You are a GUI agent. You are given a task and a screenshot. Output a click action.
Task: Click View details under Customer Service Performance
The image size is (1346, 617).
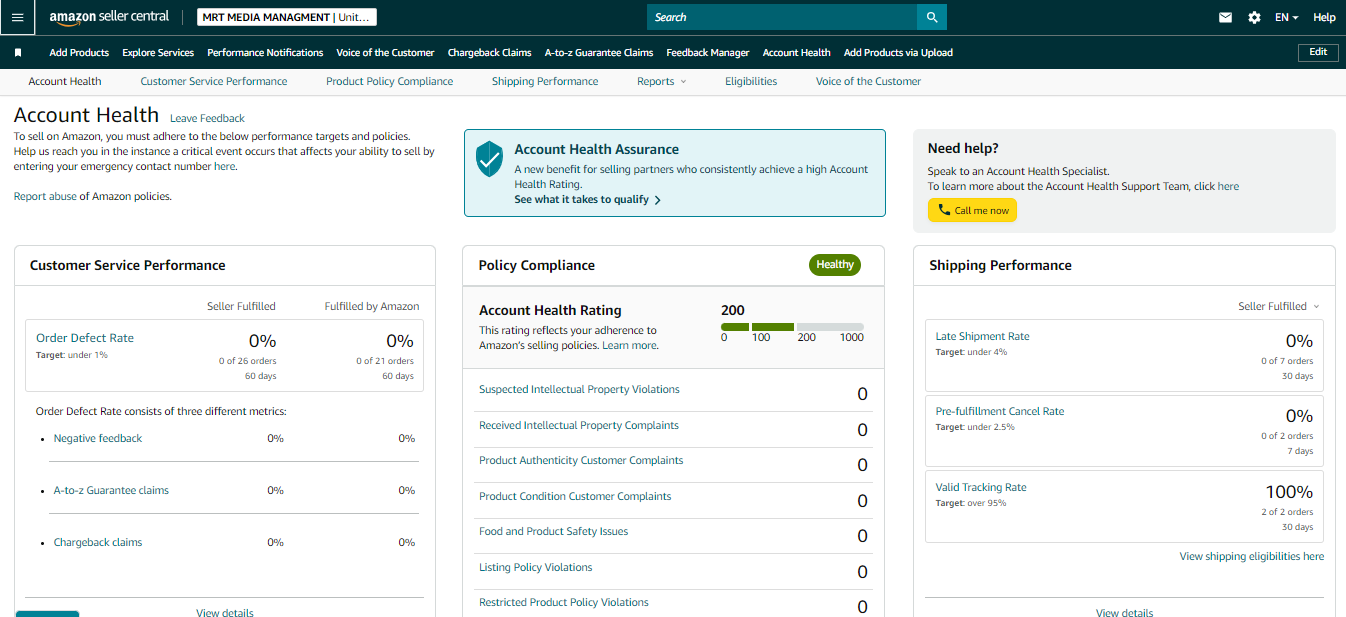click(225, 612)
